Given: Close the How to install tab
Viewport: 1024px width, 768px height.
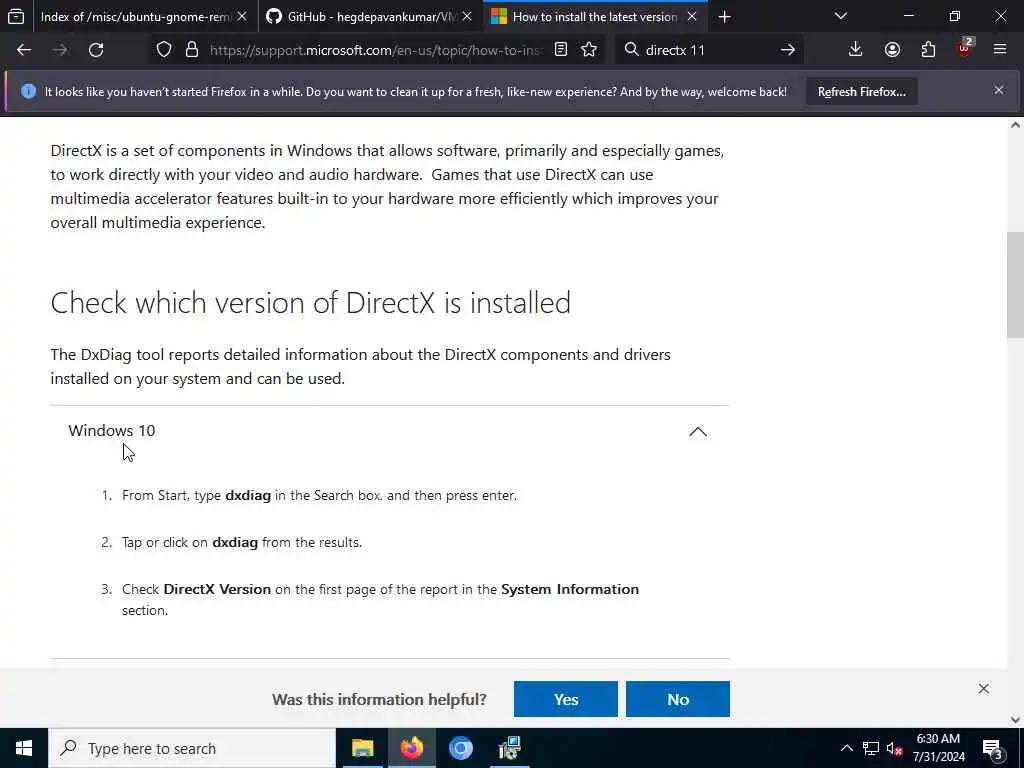Looking at the screenshot, I should pyautogui.click(x=692, y=17).
